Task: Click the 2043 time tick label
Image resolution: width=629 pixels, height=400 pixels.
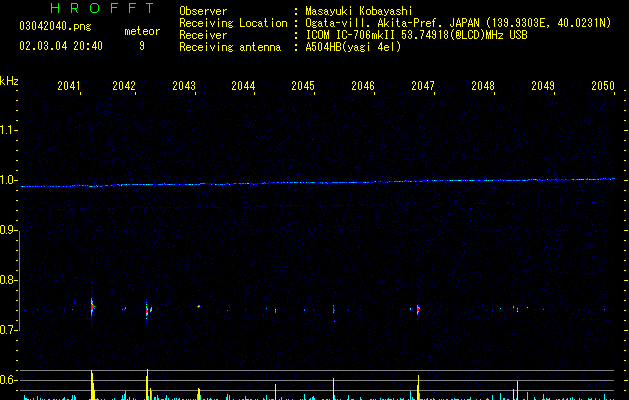Action: 184,86
